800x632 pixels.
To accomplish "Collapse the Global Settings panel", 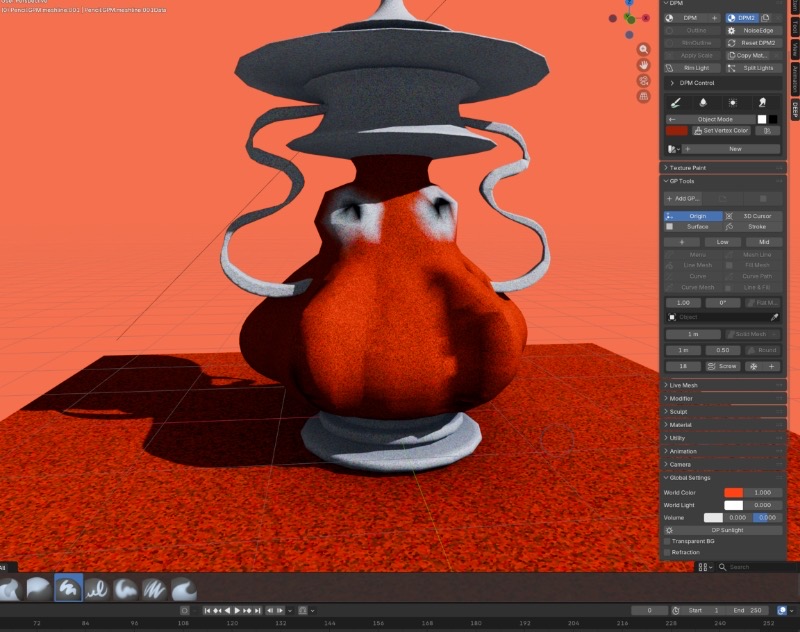I will coord(722,478).
